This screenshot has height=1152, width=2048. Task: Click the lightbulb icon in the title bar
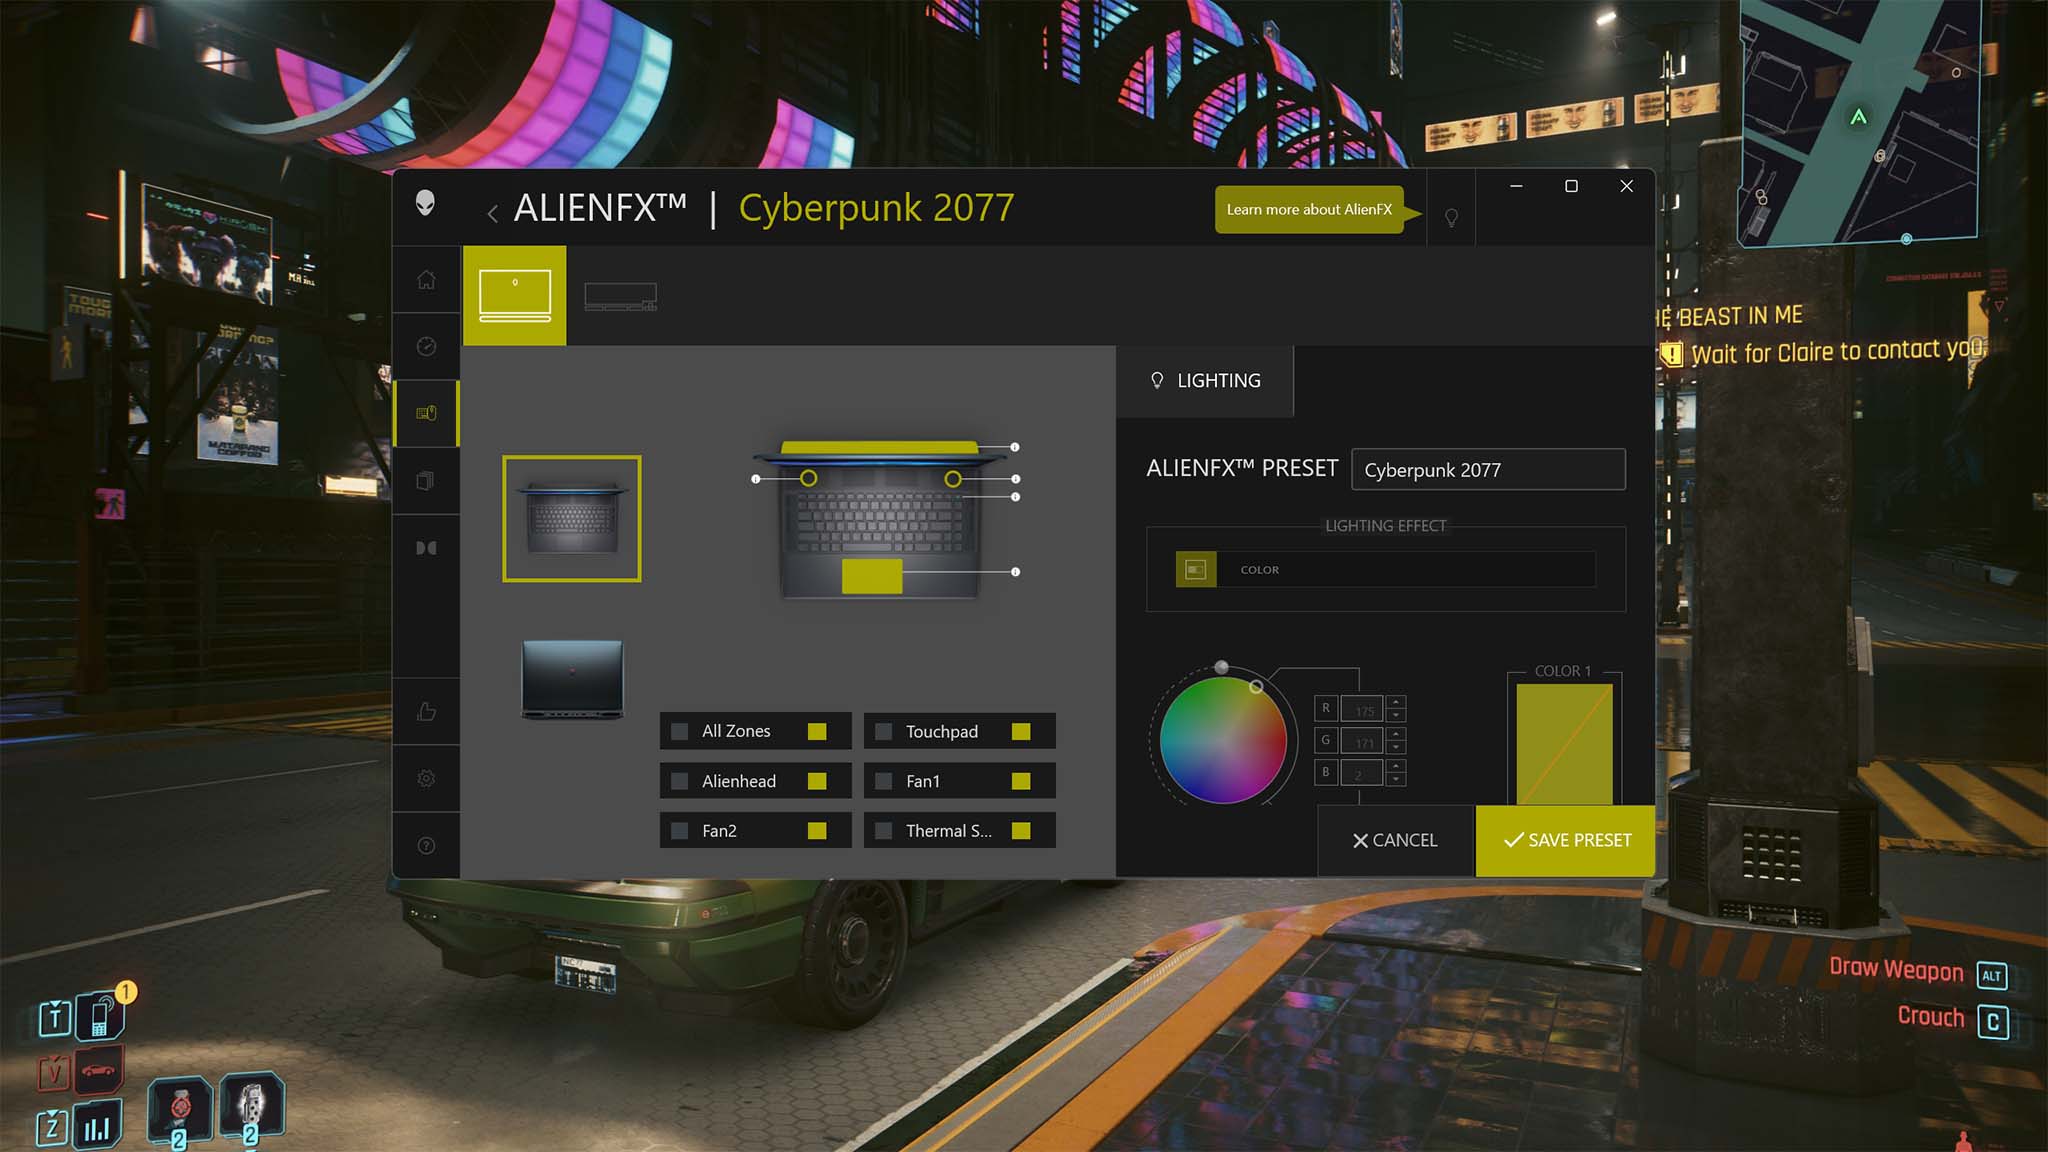[1451, 217]
